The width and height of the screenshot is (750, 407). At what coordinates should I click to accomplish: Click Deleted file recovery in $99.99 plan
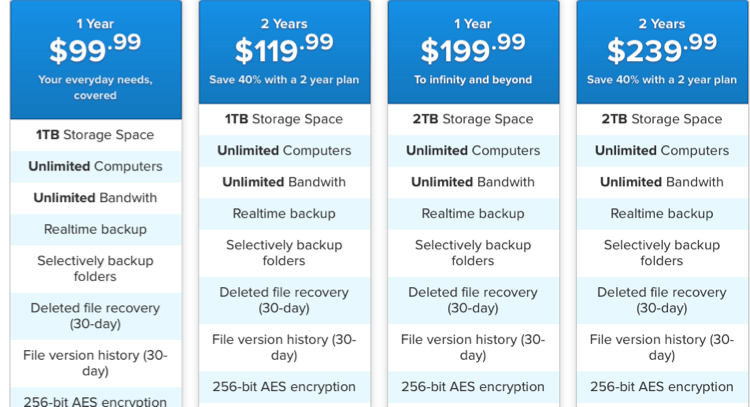pyautogui.click(x=95, y=315)
